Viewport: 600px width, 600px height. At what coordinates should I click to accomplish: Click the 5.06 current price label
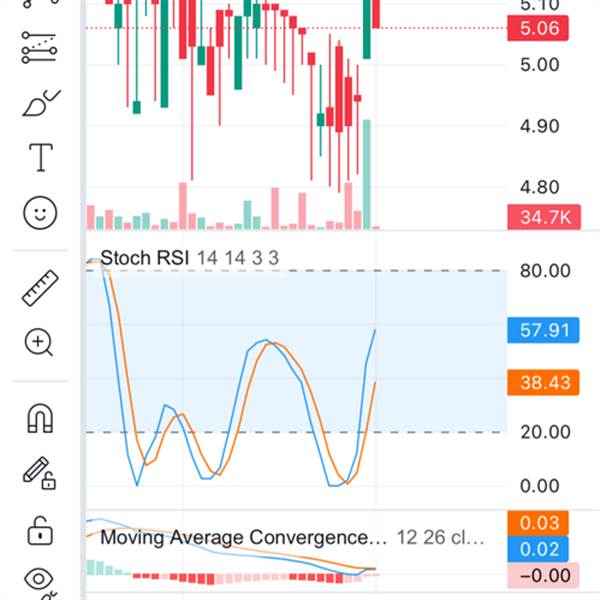pos(538,28)
